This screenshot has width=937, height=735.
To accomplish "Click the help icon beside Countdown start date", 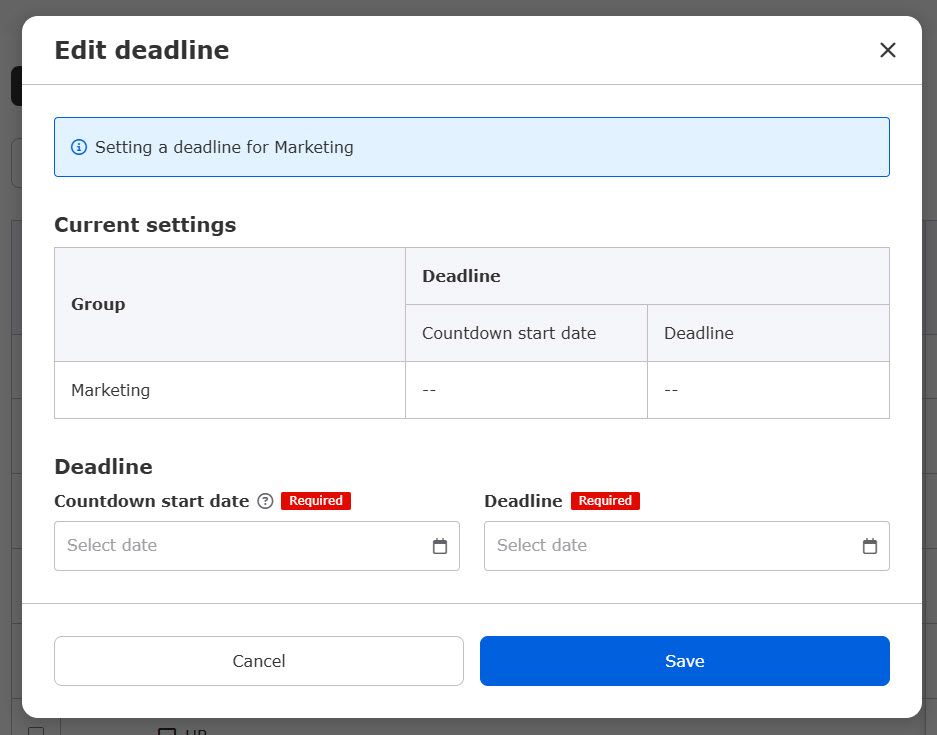I will click(x=265, y=501).
